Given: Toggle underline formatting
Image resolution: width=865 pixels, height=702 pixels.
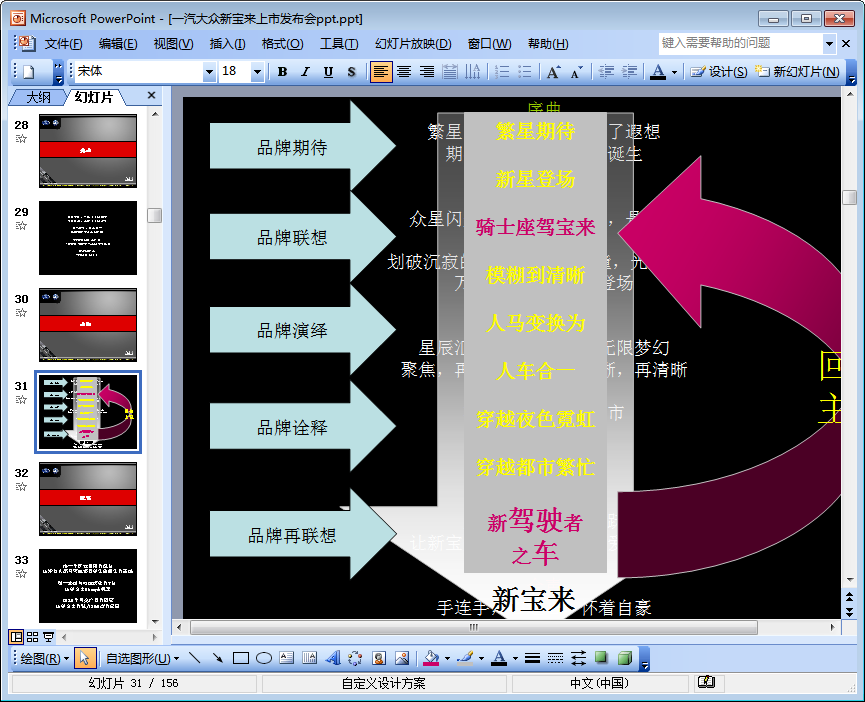Looking at the screenshot, I should point(328,72).
